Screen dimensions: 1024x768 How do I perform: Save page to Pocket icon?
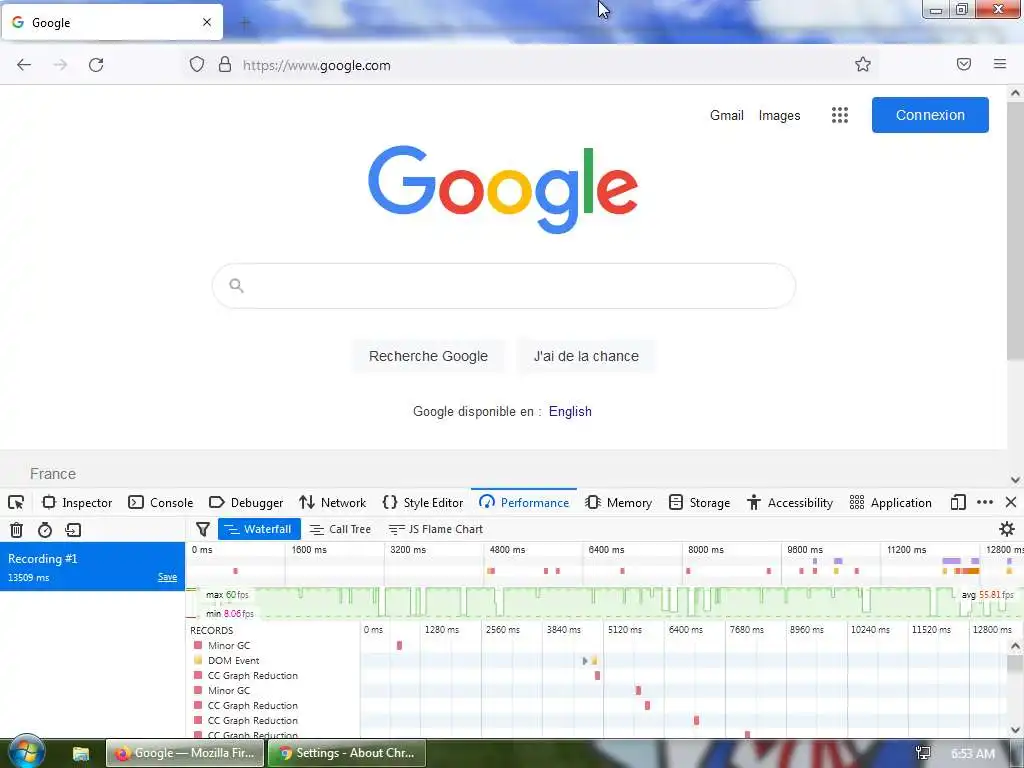(x=963, y=64)
